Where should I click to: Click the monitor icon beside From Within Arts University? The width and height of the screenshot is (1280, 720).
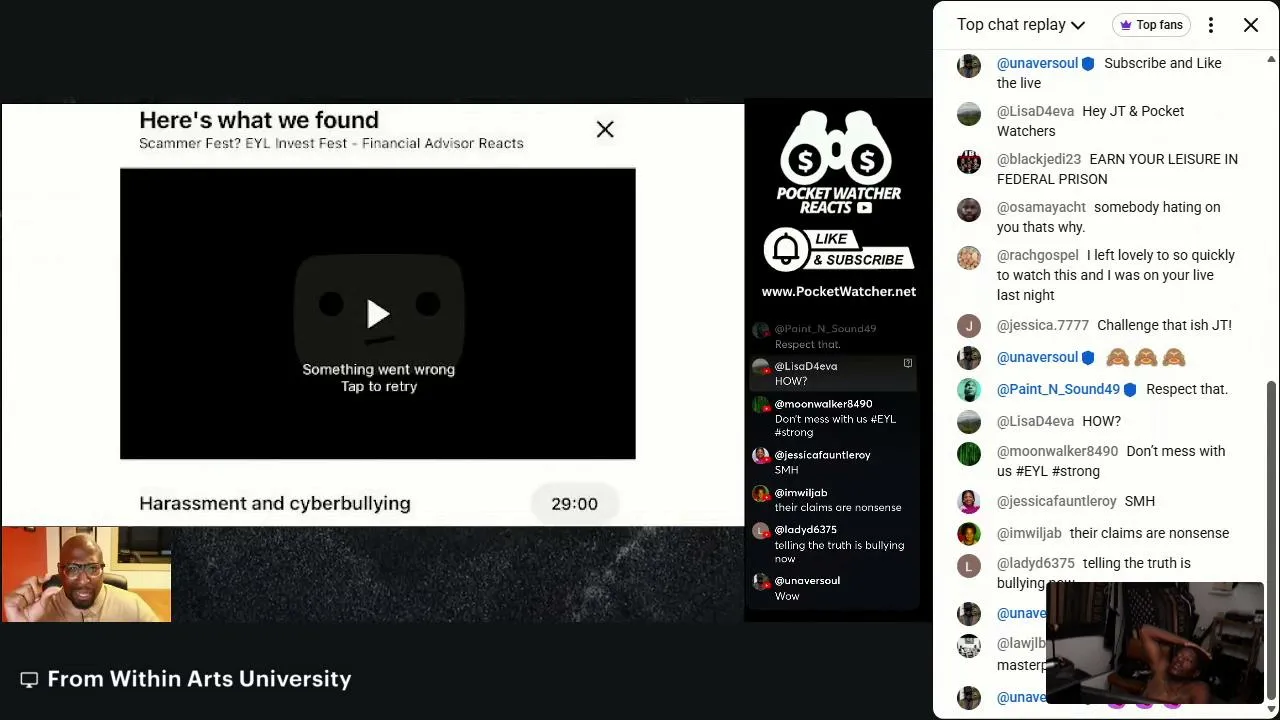tap(29, 680)
